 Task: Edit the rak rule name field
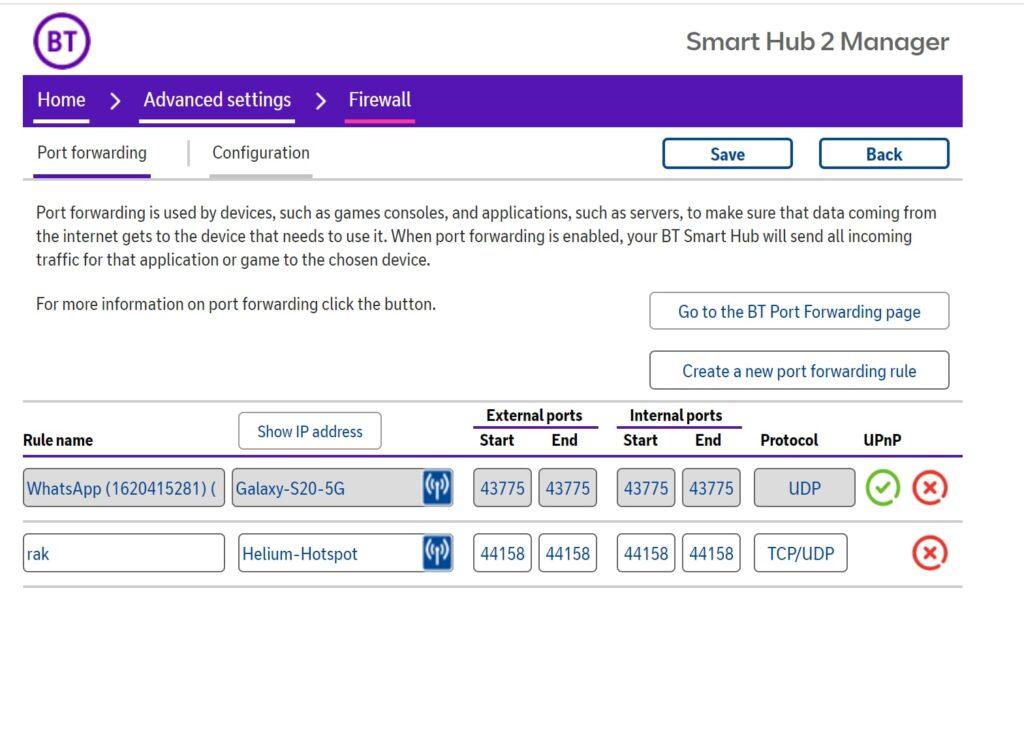click(x=123, y=553)
